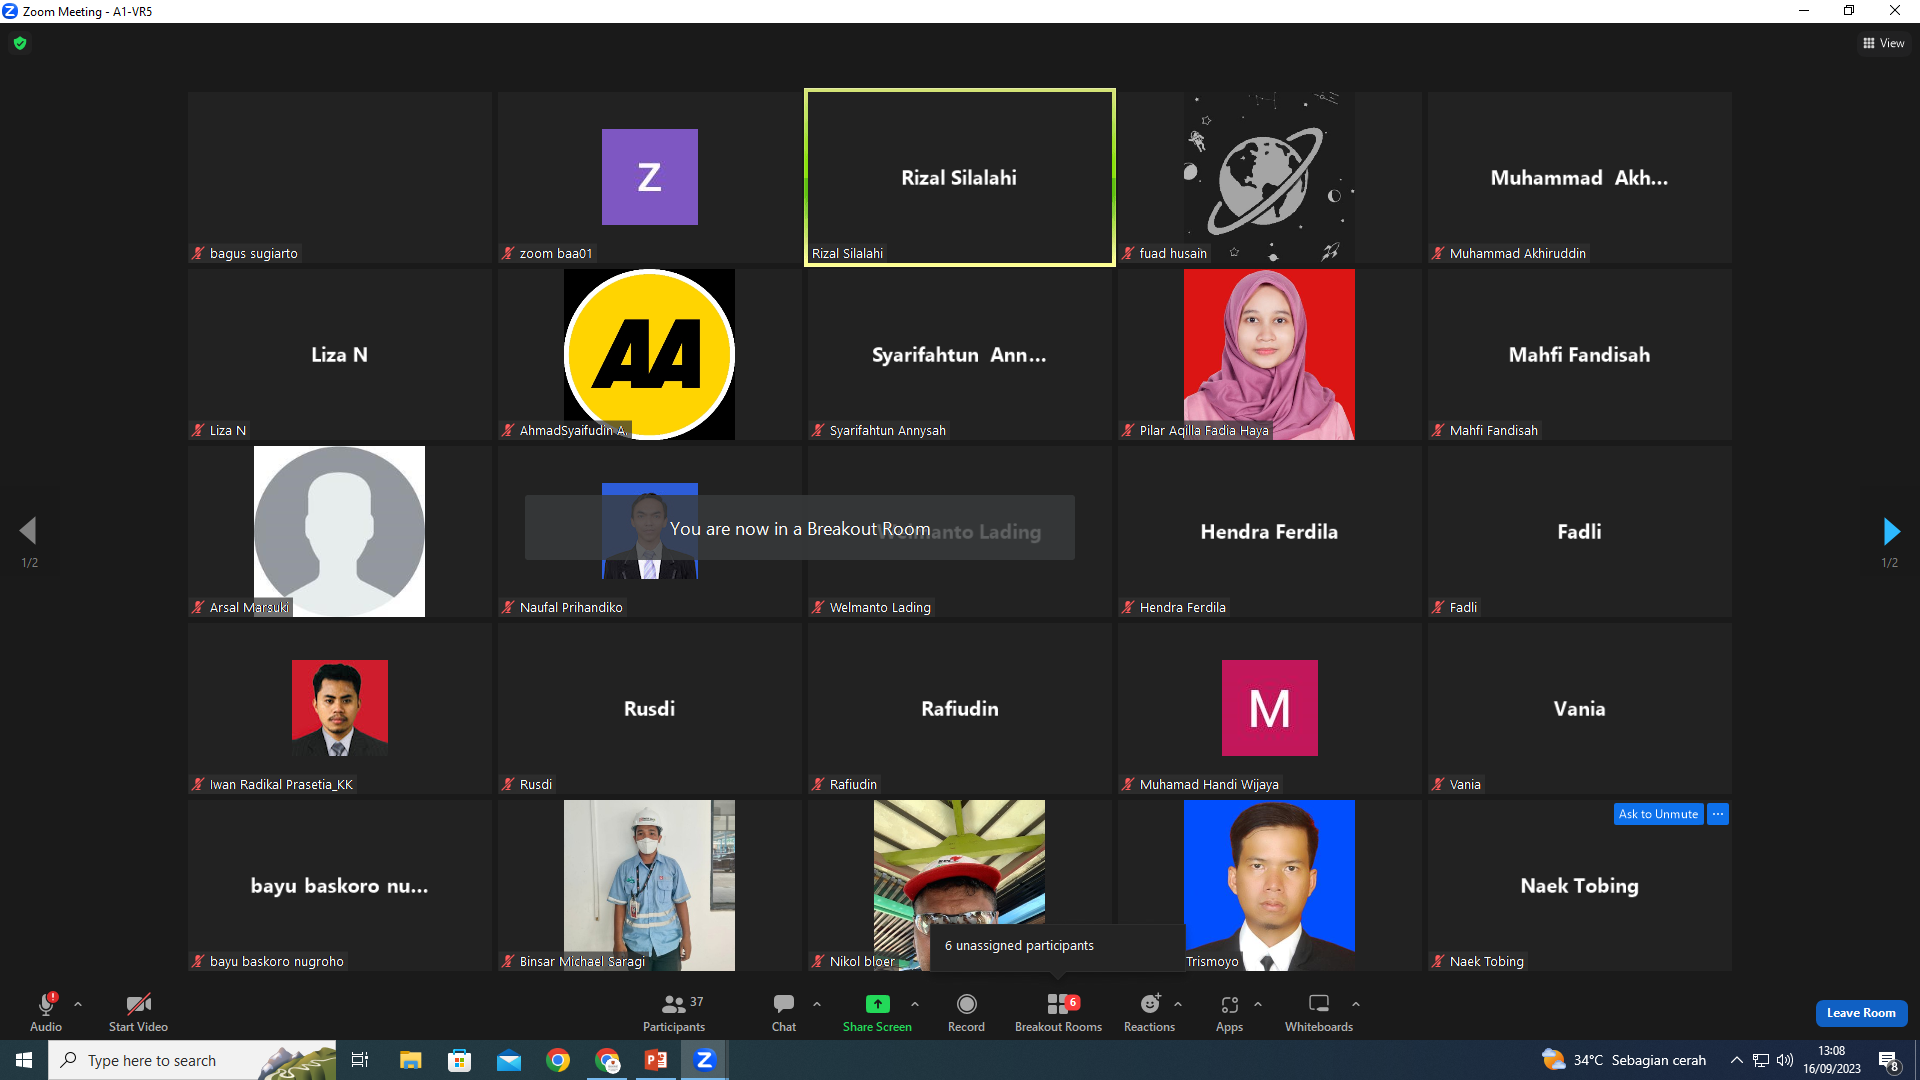Show hidden system tray icons
This screenshot has height=1080, width=1920.
coord(1737,1060)
